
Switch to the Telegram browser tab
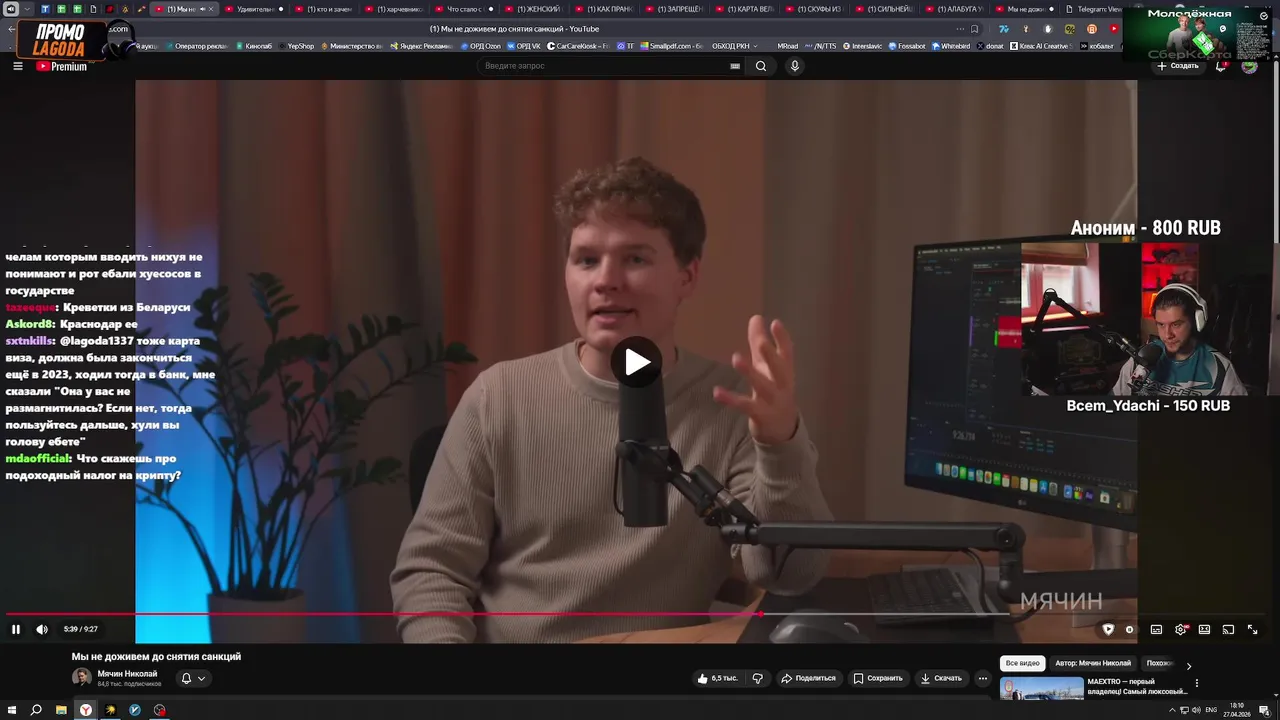click(1093, 9)
